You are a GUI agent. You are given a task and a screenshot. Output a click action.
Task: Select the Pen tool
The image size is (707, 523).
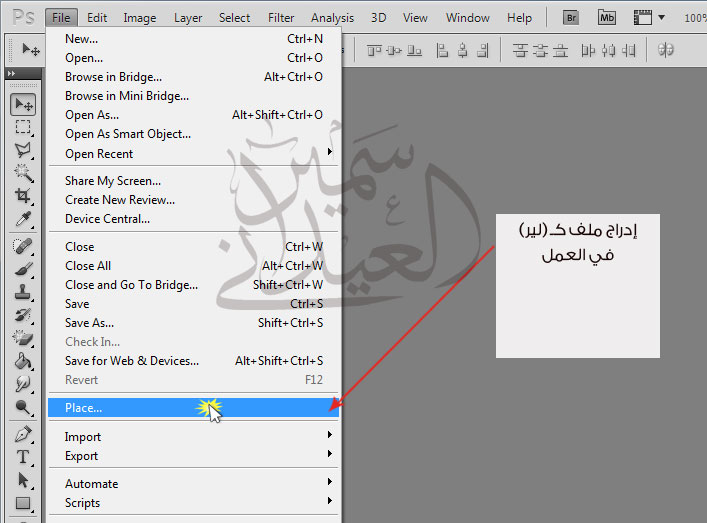tap(23, 434)
